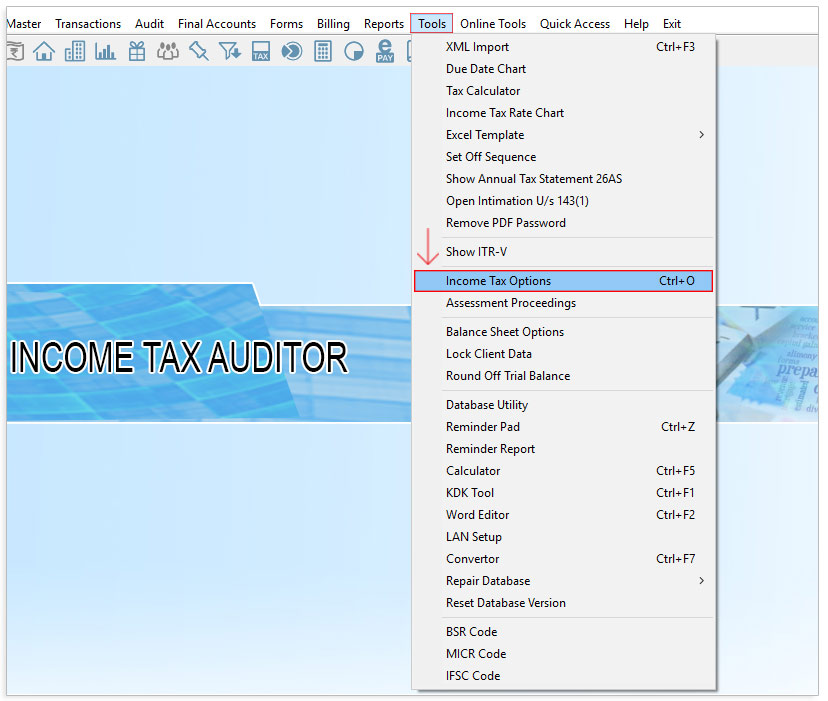Launch Word Editor
The image size is (828, 701).
[563, 515]
